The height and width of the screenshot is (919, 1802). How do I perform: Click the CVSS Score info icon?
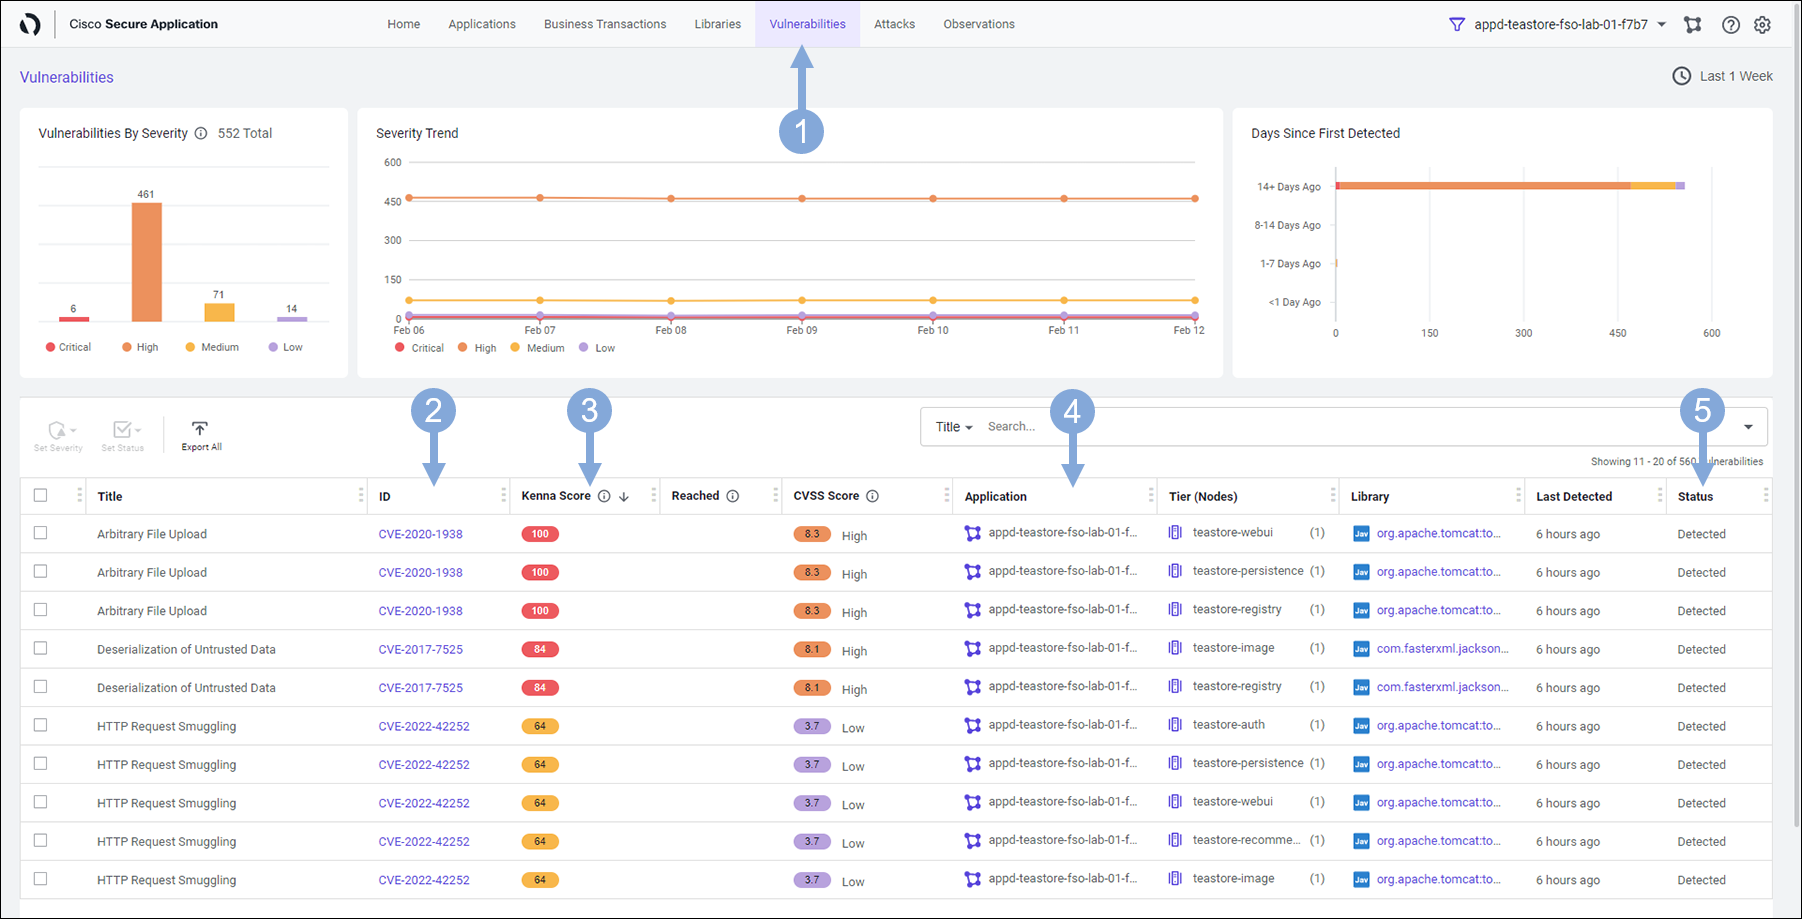tap(872, 497)
